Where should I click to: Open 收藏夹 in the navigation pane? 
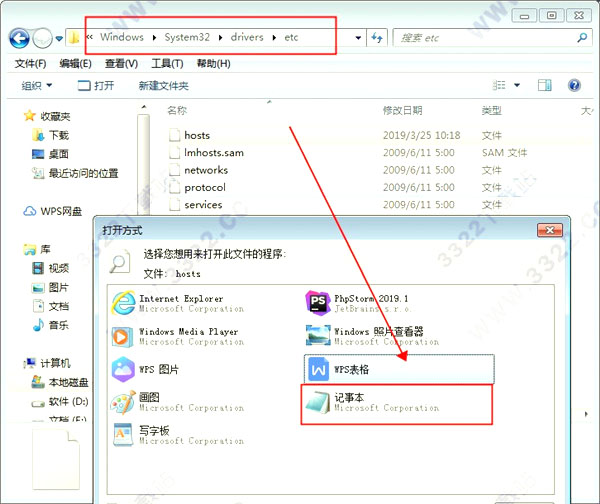point(47,116)
